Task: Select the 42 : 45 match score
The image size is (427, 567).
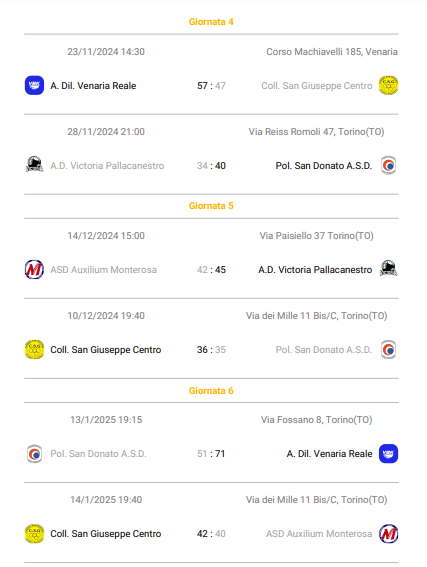Action: pyautogui.click(x=211, y=270)
